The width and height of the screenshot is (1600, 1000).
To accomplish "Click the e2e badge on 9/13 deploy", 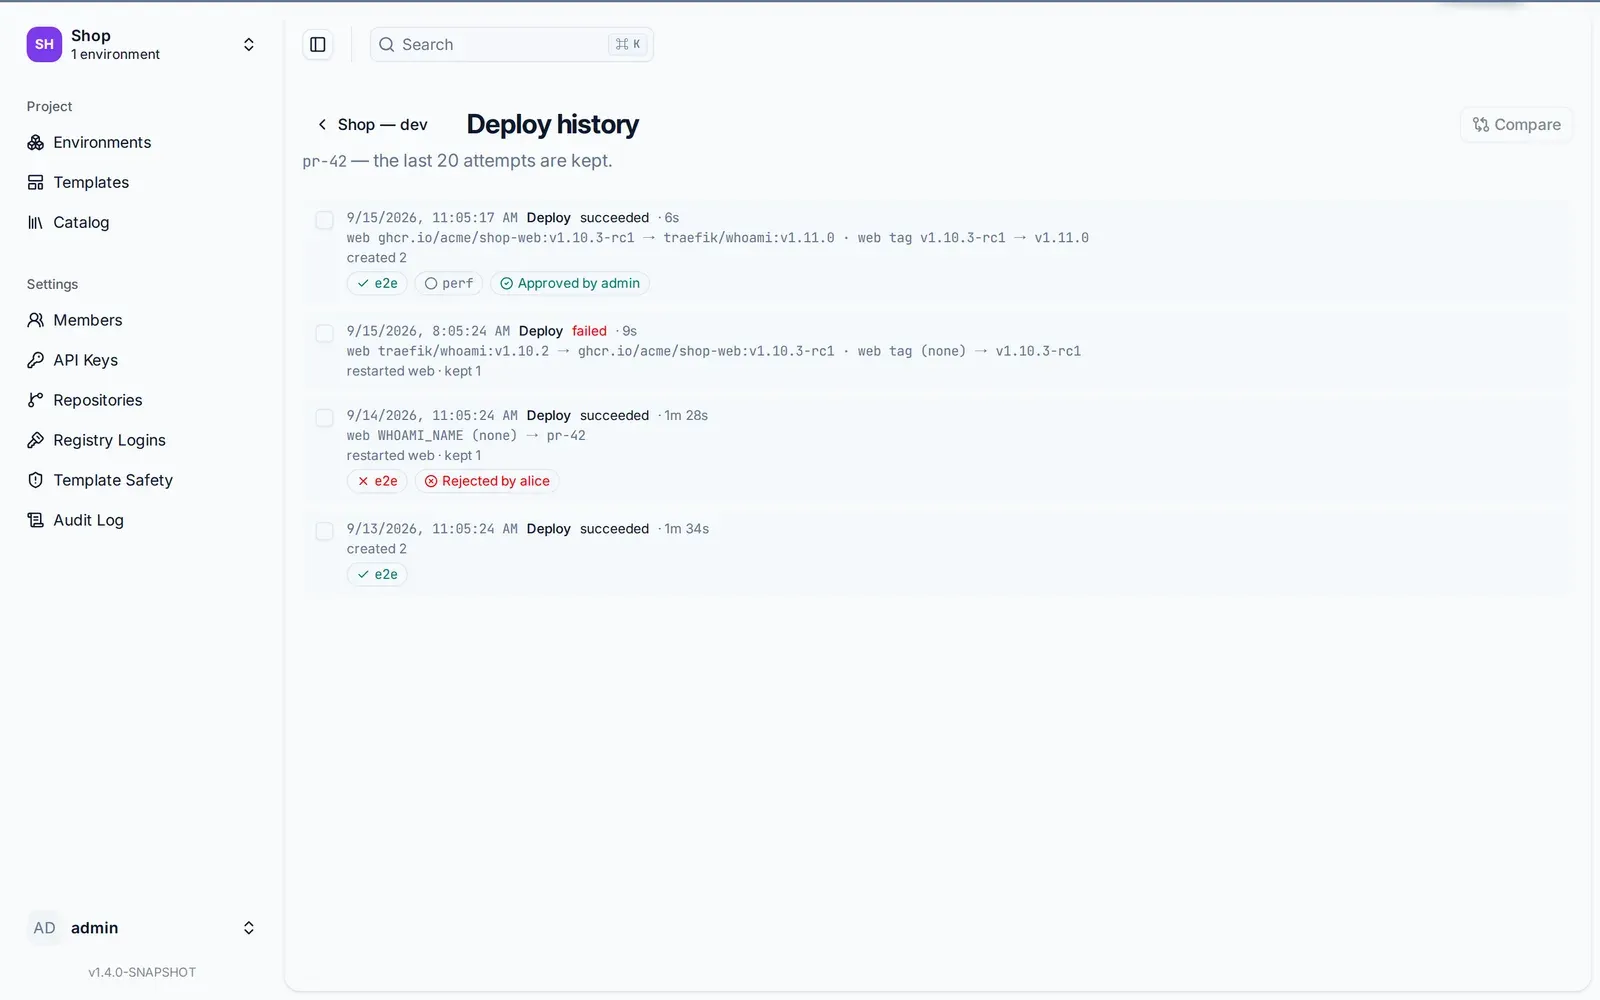I will (377, 575).
